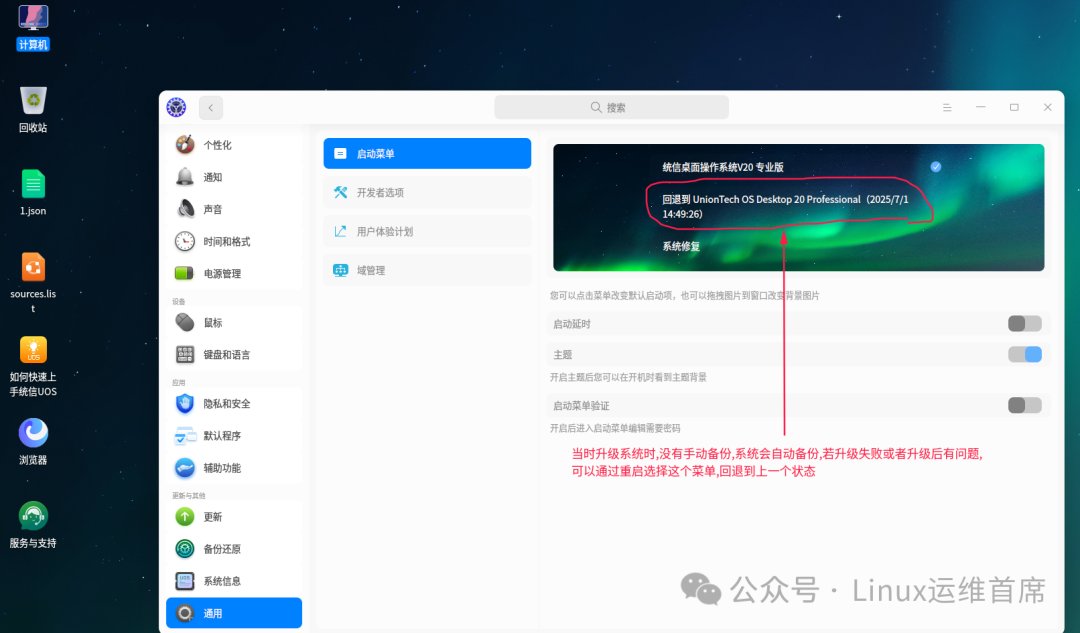Go back with the arrow button

tap(211, 107)
